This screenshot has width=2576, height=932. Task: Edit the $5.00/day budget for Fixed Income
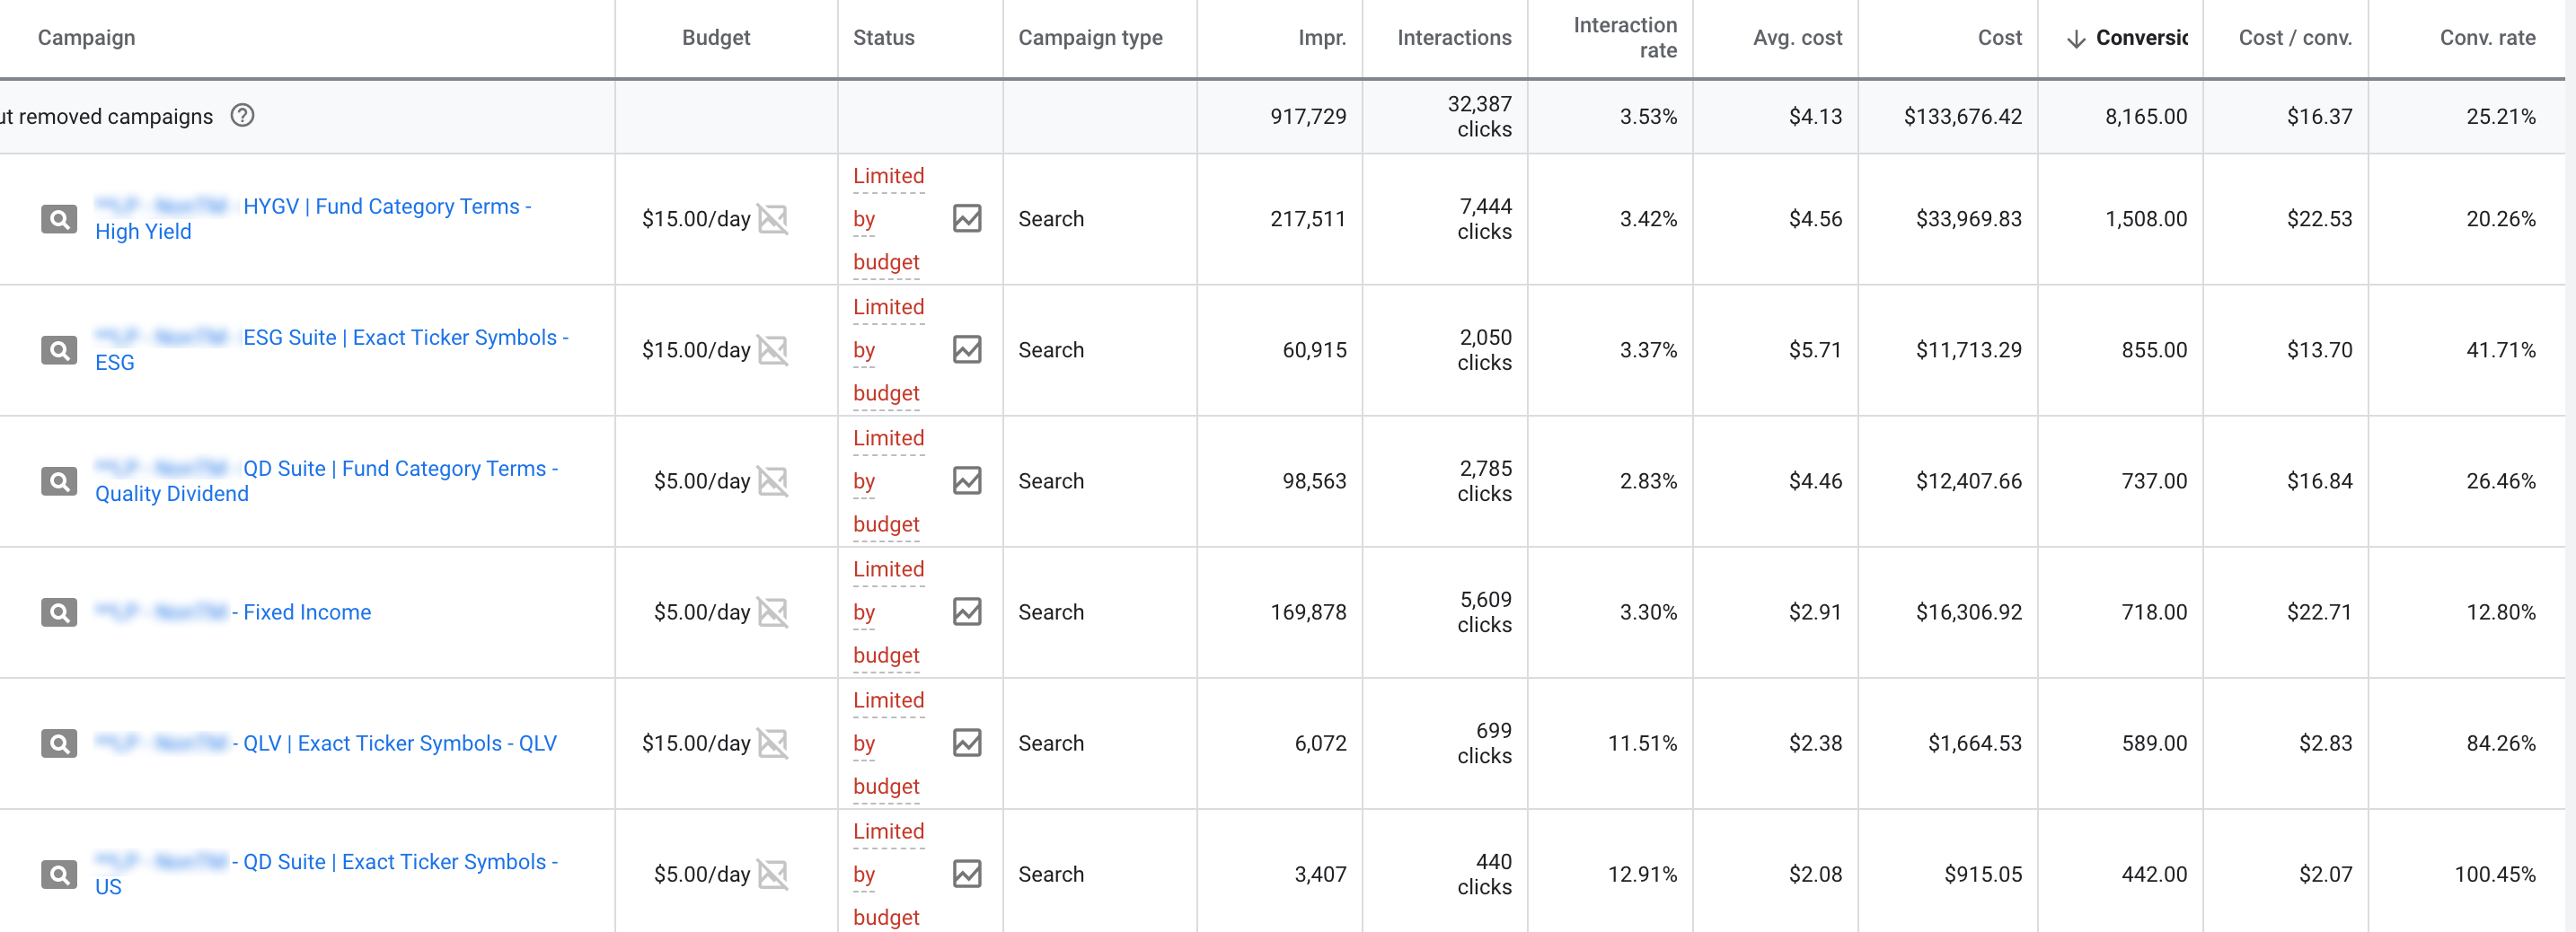point(701,612)
